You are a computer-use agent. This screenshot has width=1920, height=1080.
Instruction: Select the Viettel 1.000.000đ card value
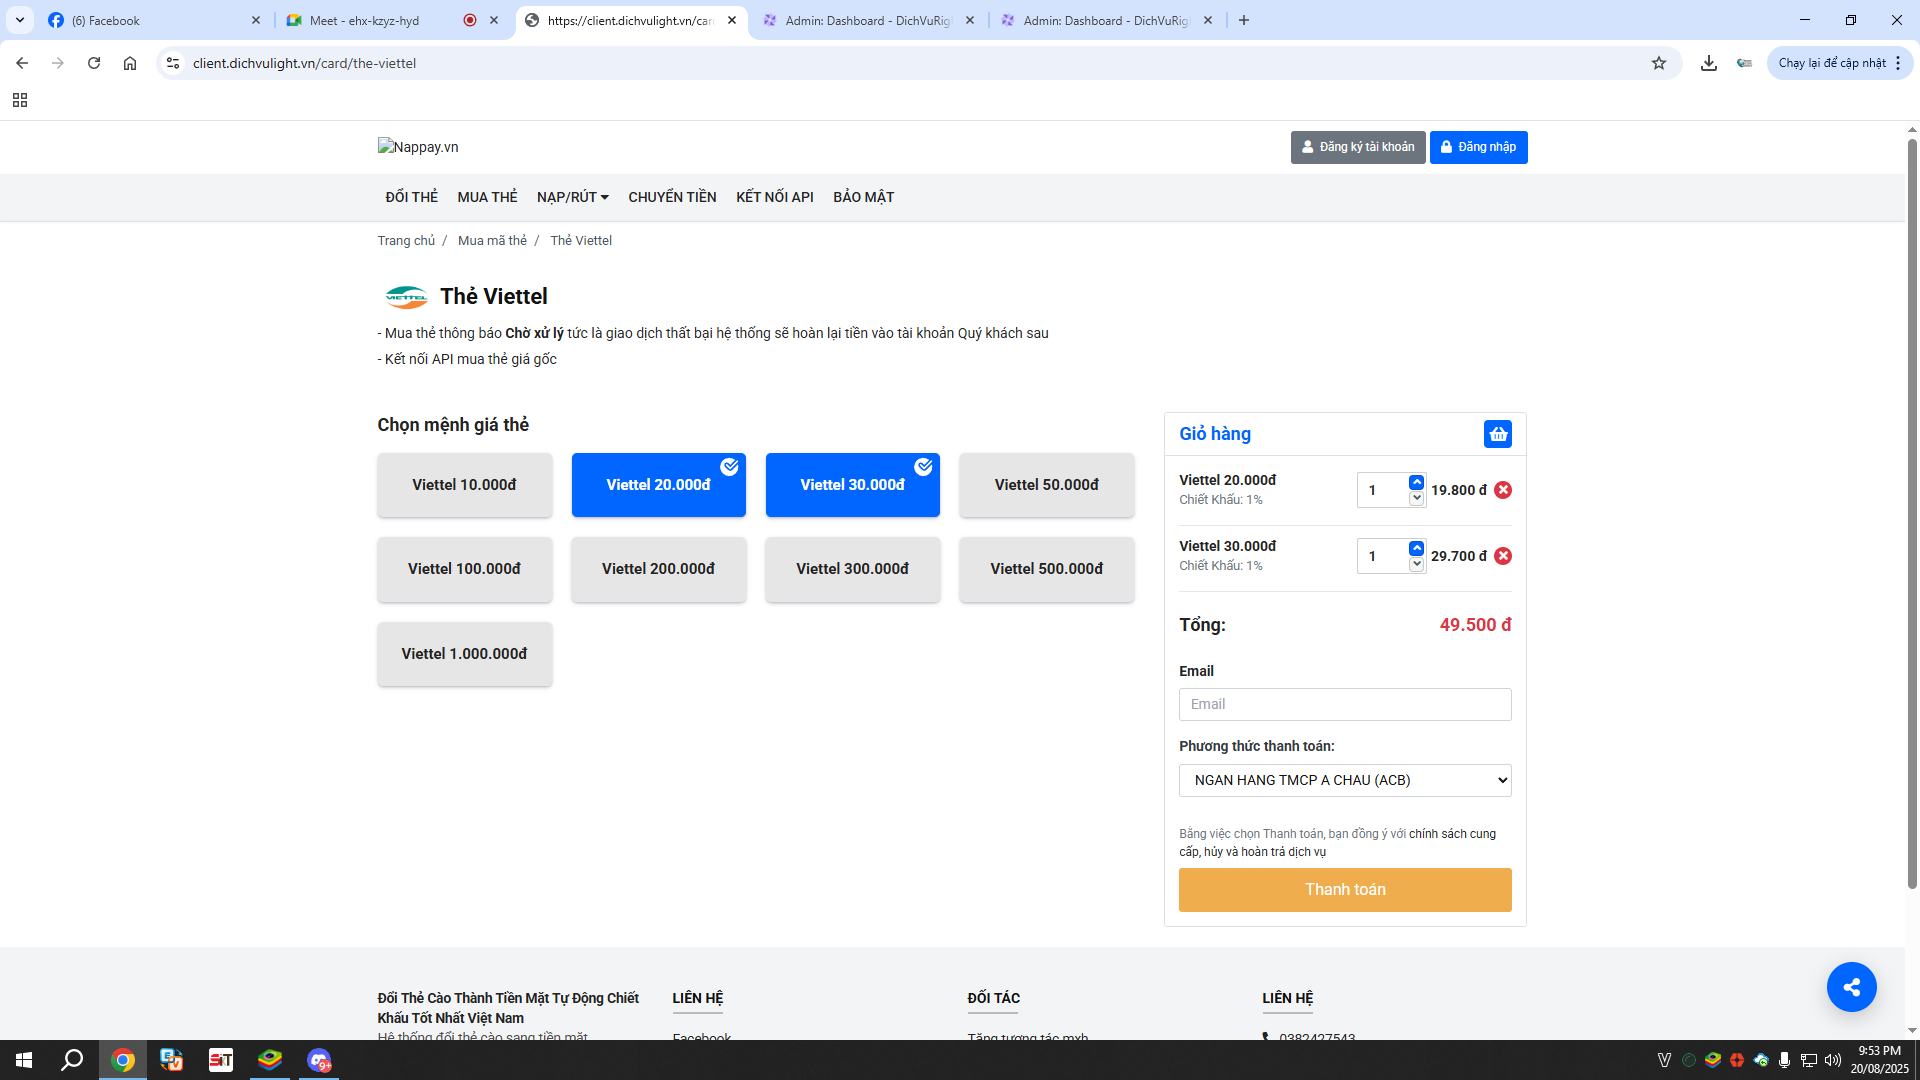pyautogui.click(x=465, y=654)
